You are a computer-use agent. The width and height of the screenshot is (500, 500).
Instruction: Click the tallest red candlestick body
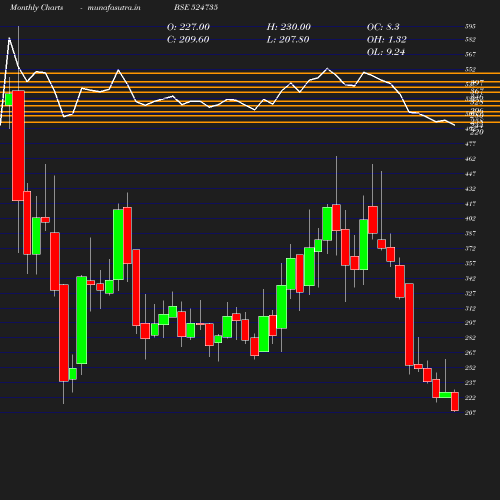[18, 146]
